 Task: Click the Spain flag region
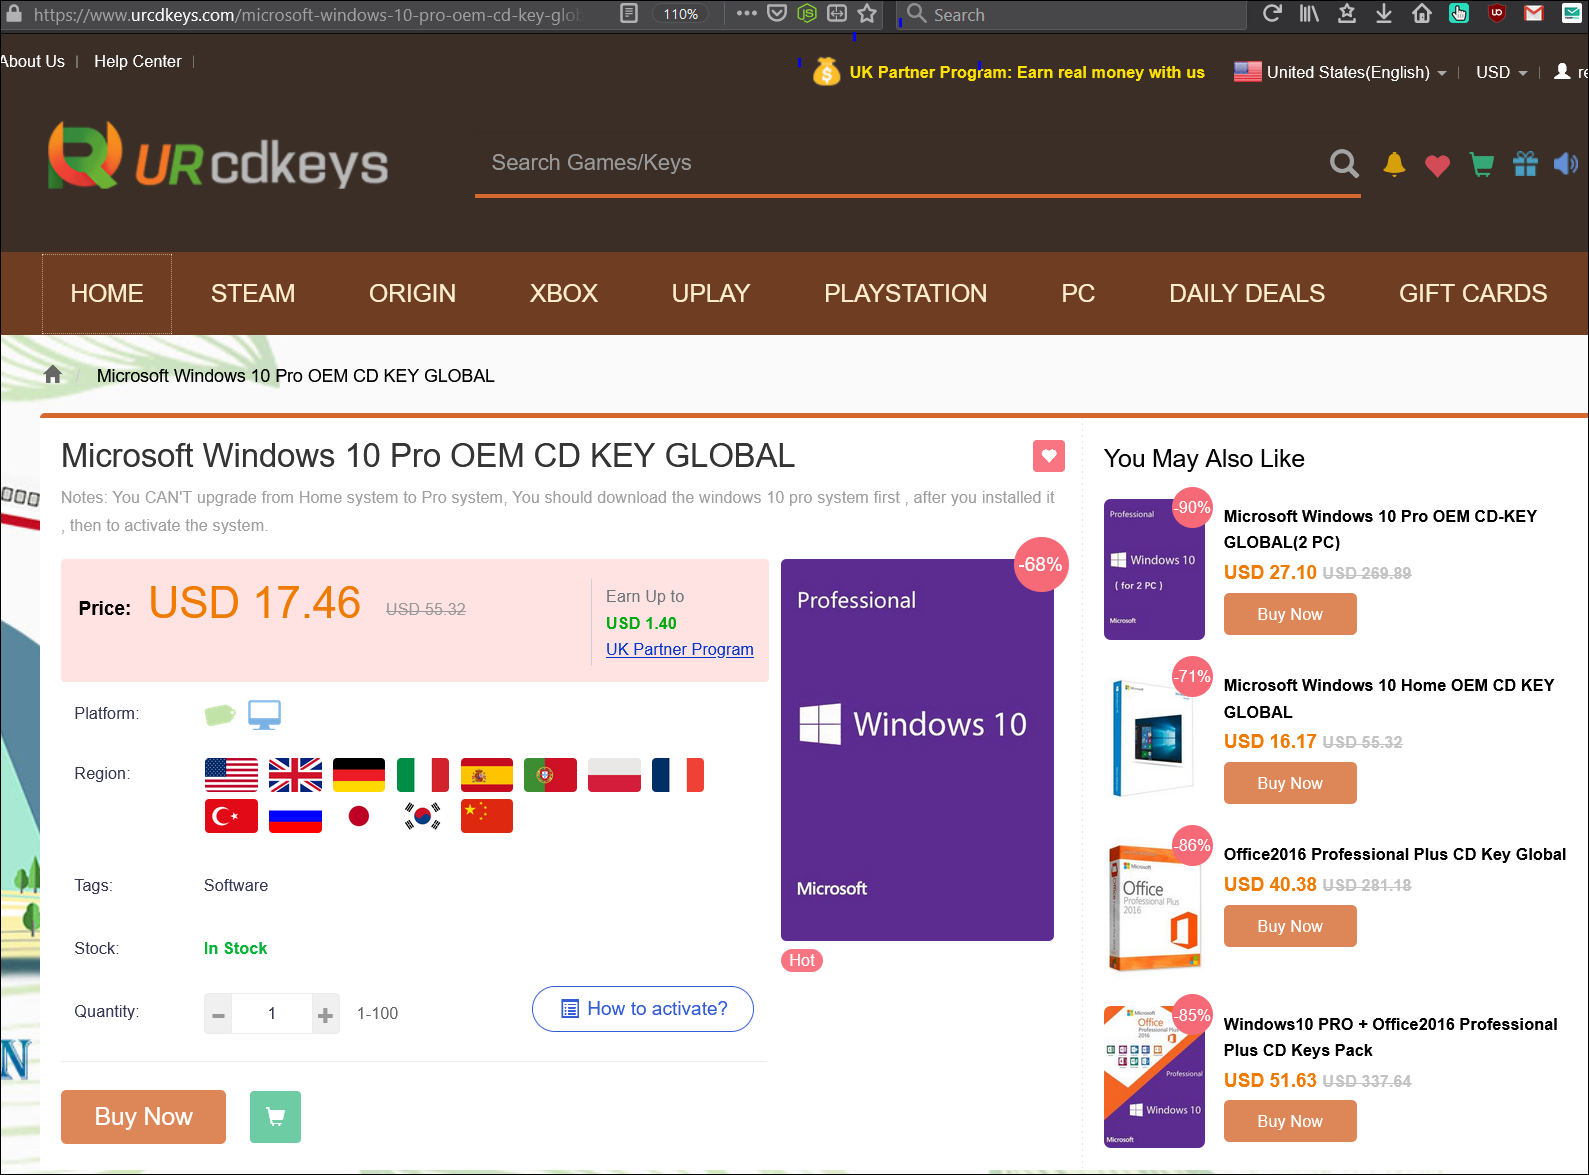487,775
